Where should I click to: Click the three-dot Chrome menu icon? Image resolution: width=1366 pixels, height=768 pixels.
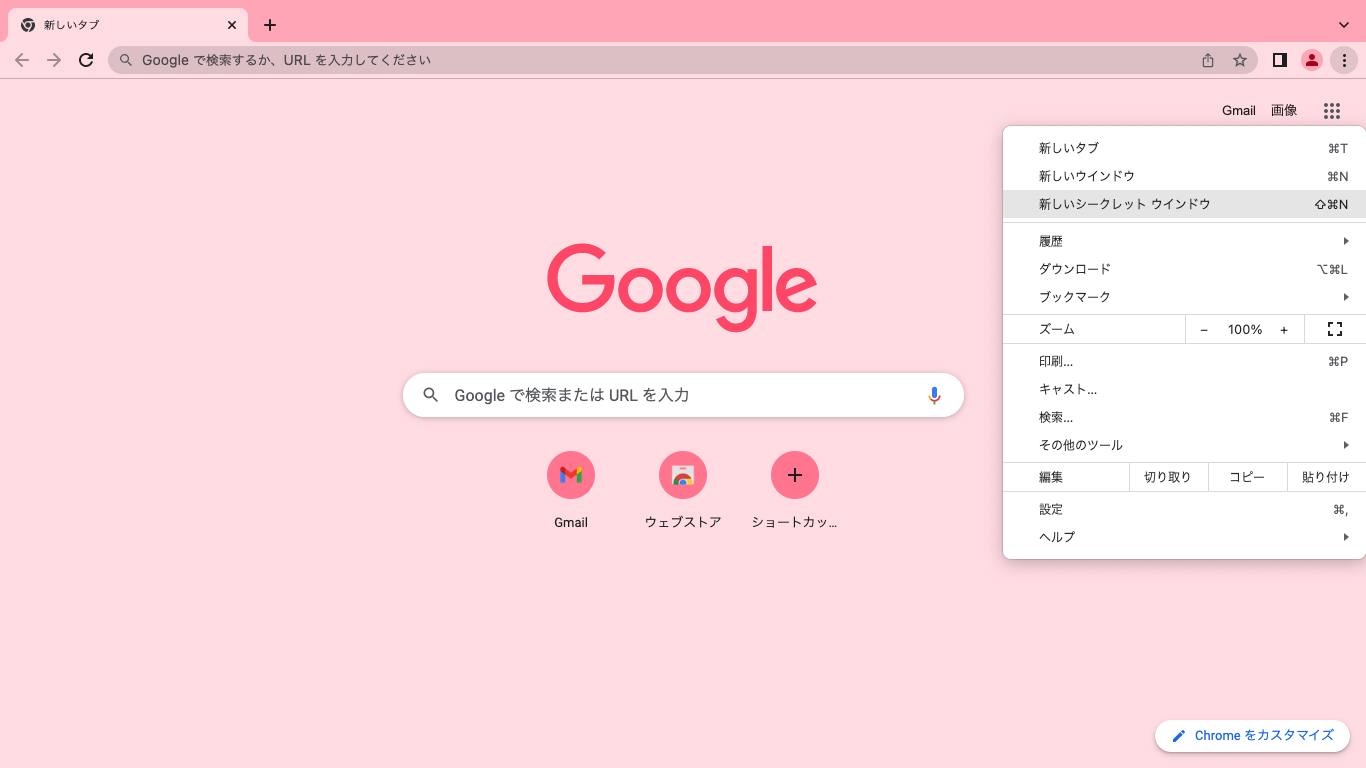[x=1344, y=60]
